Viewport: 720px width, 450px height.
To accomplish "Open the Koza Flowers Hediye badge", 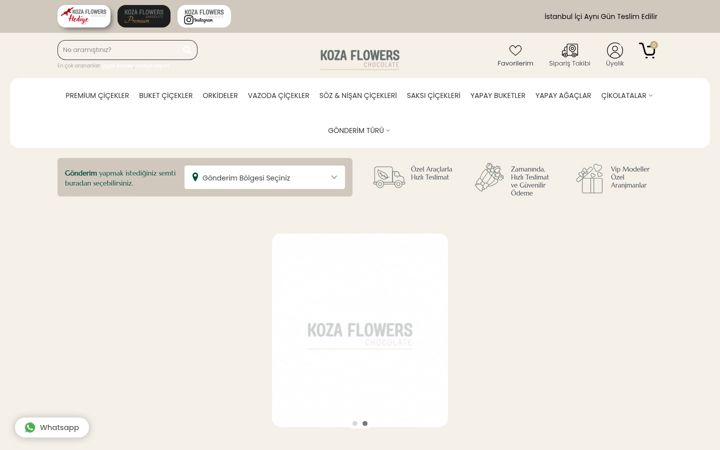I will [84, 17].
